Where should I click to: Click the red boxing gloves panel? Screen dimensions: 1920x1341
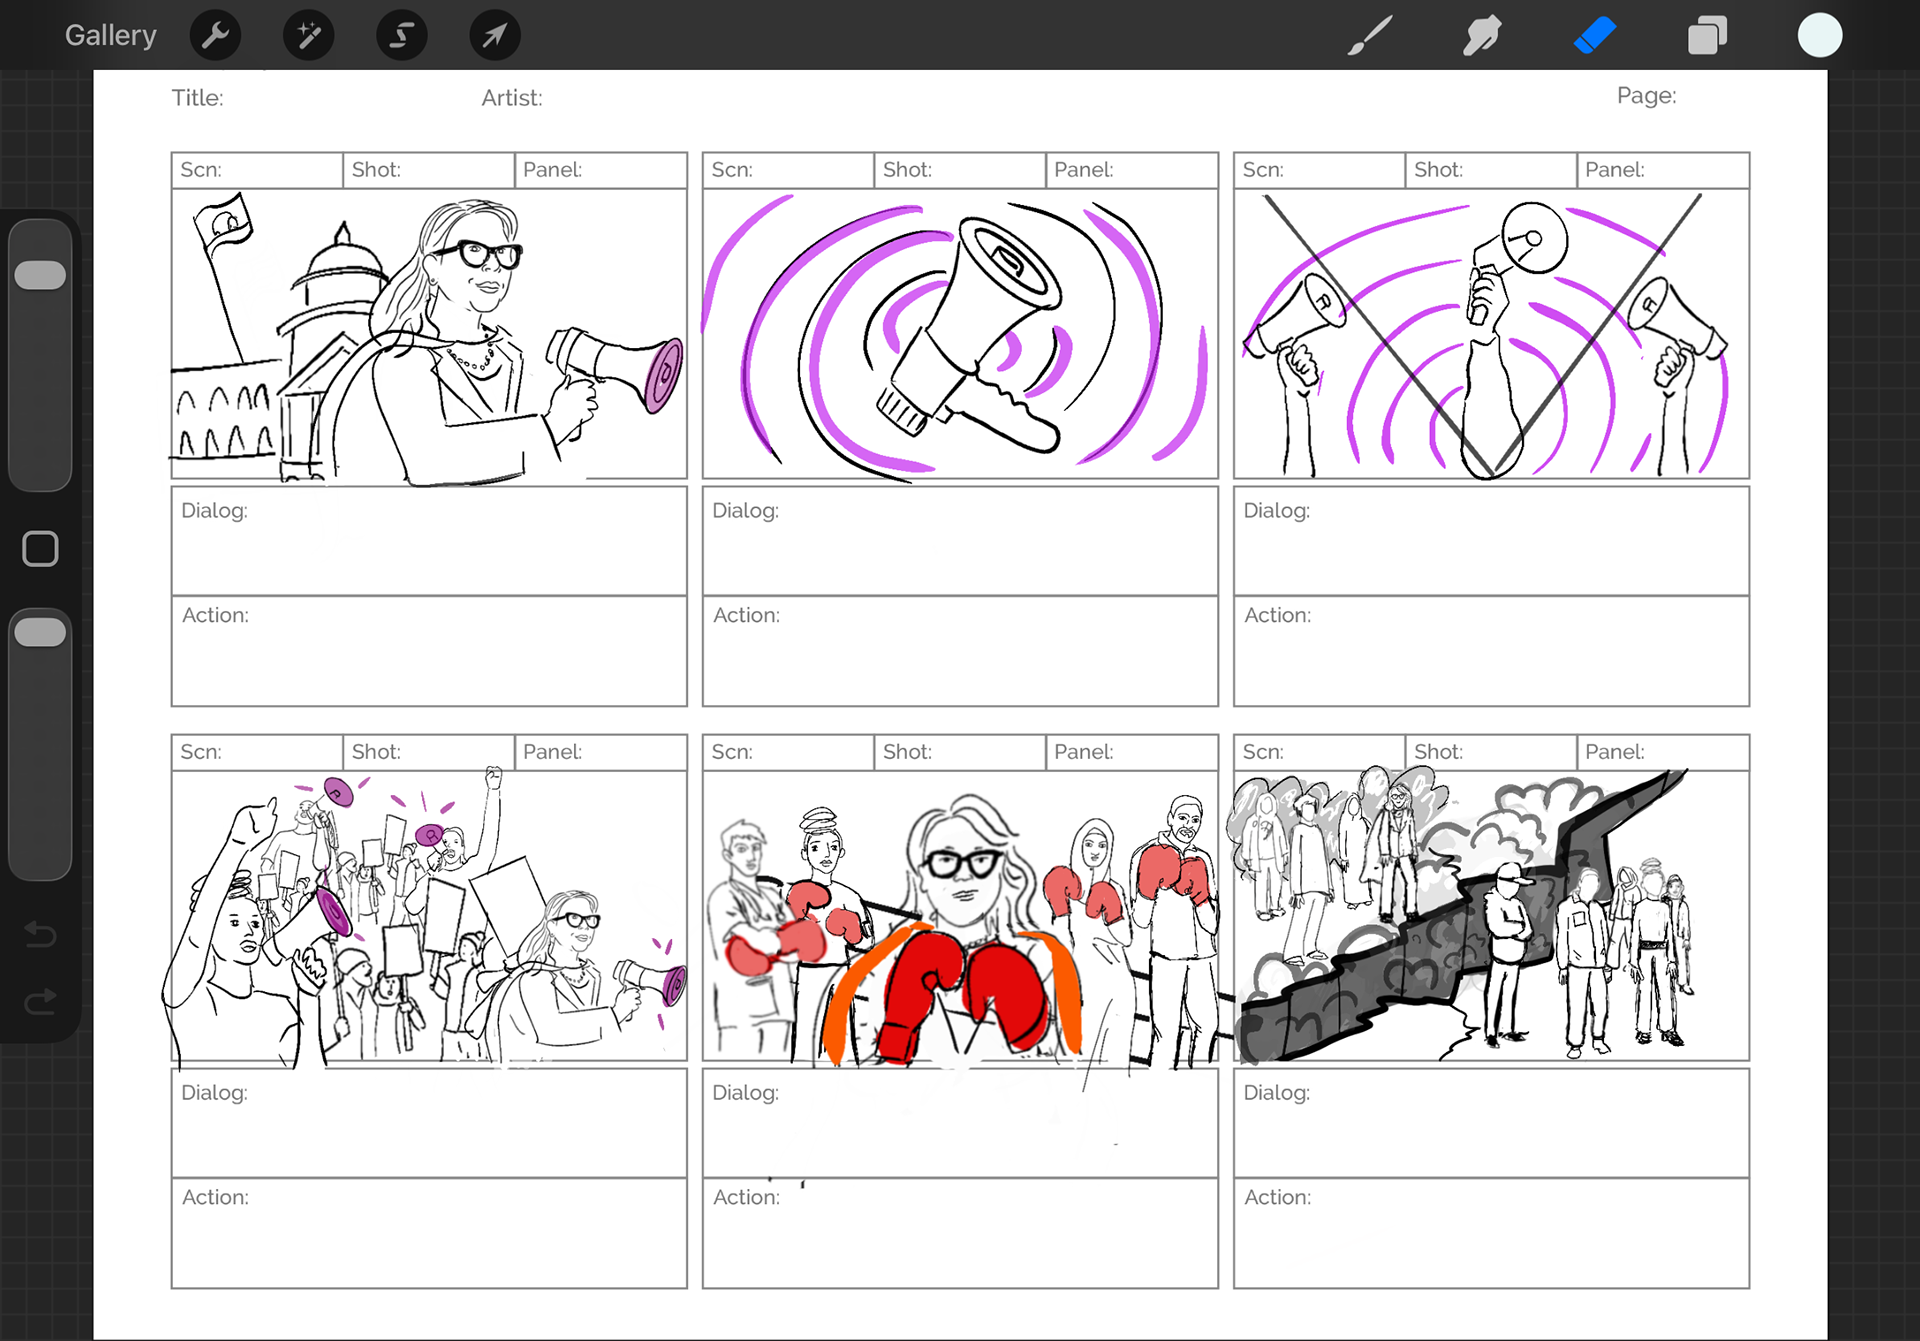pos(960,915)
